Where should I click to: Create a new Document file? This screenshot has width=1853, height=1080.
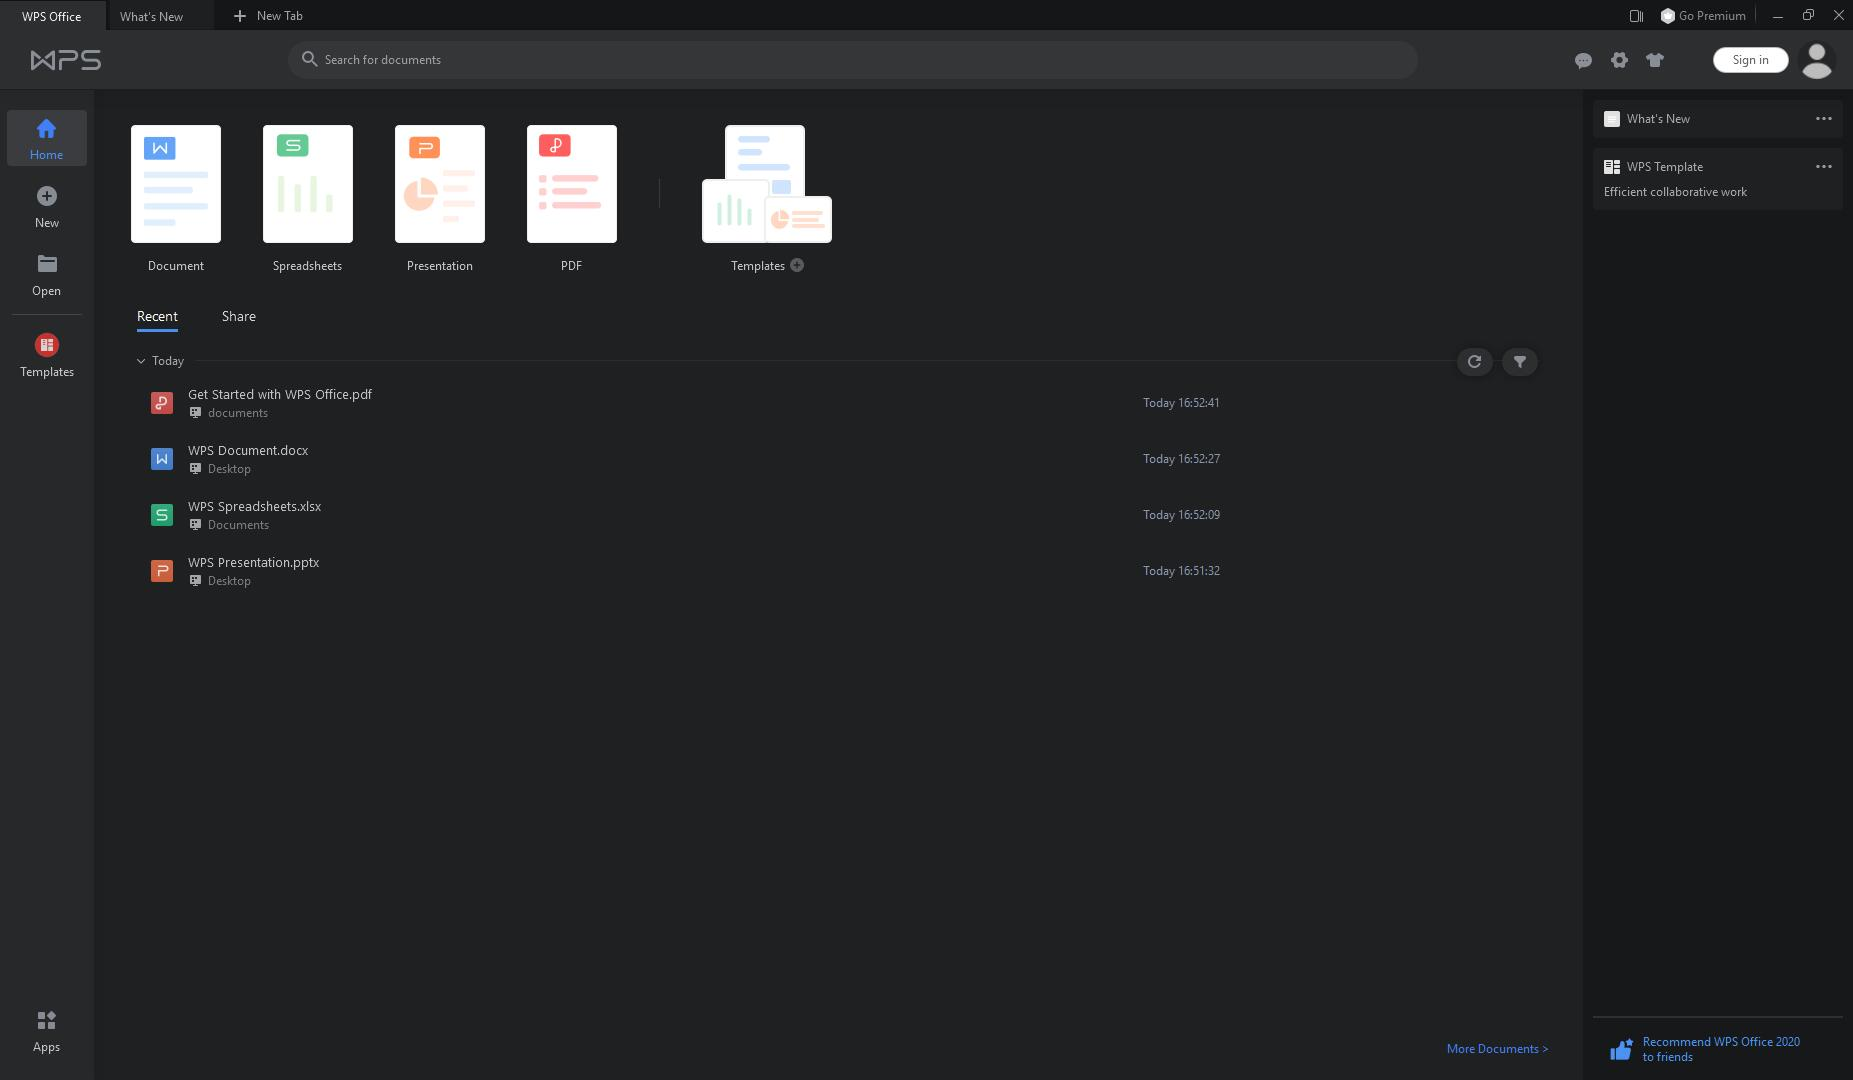coord(176,184)
